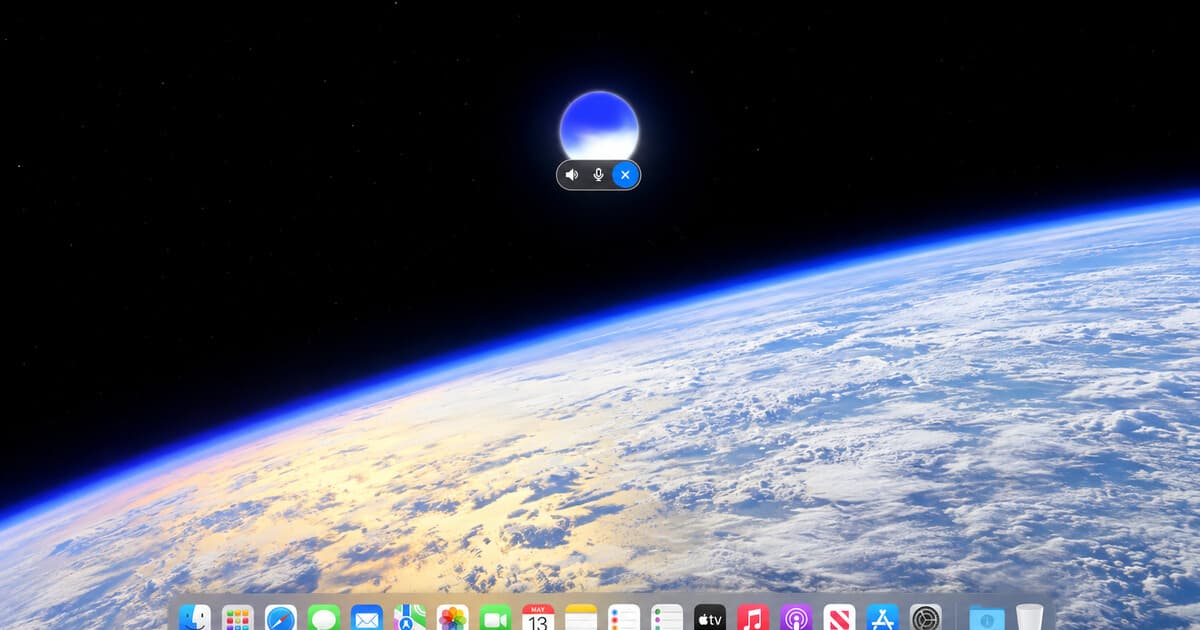Image resolution: width=1200 pixels, height=630 pixels.
Task: Launch Apple News from the Dock
Action: [839, 617]
